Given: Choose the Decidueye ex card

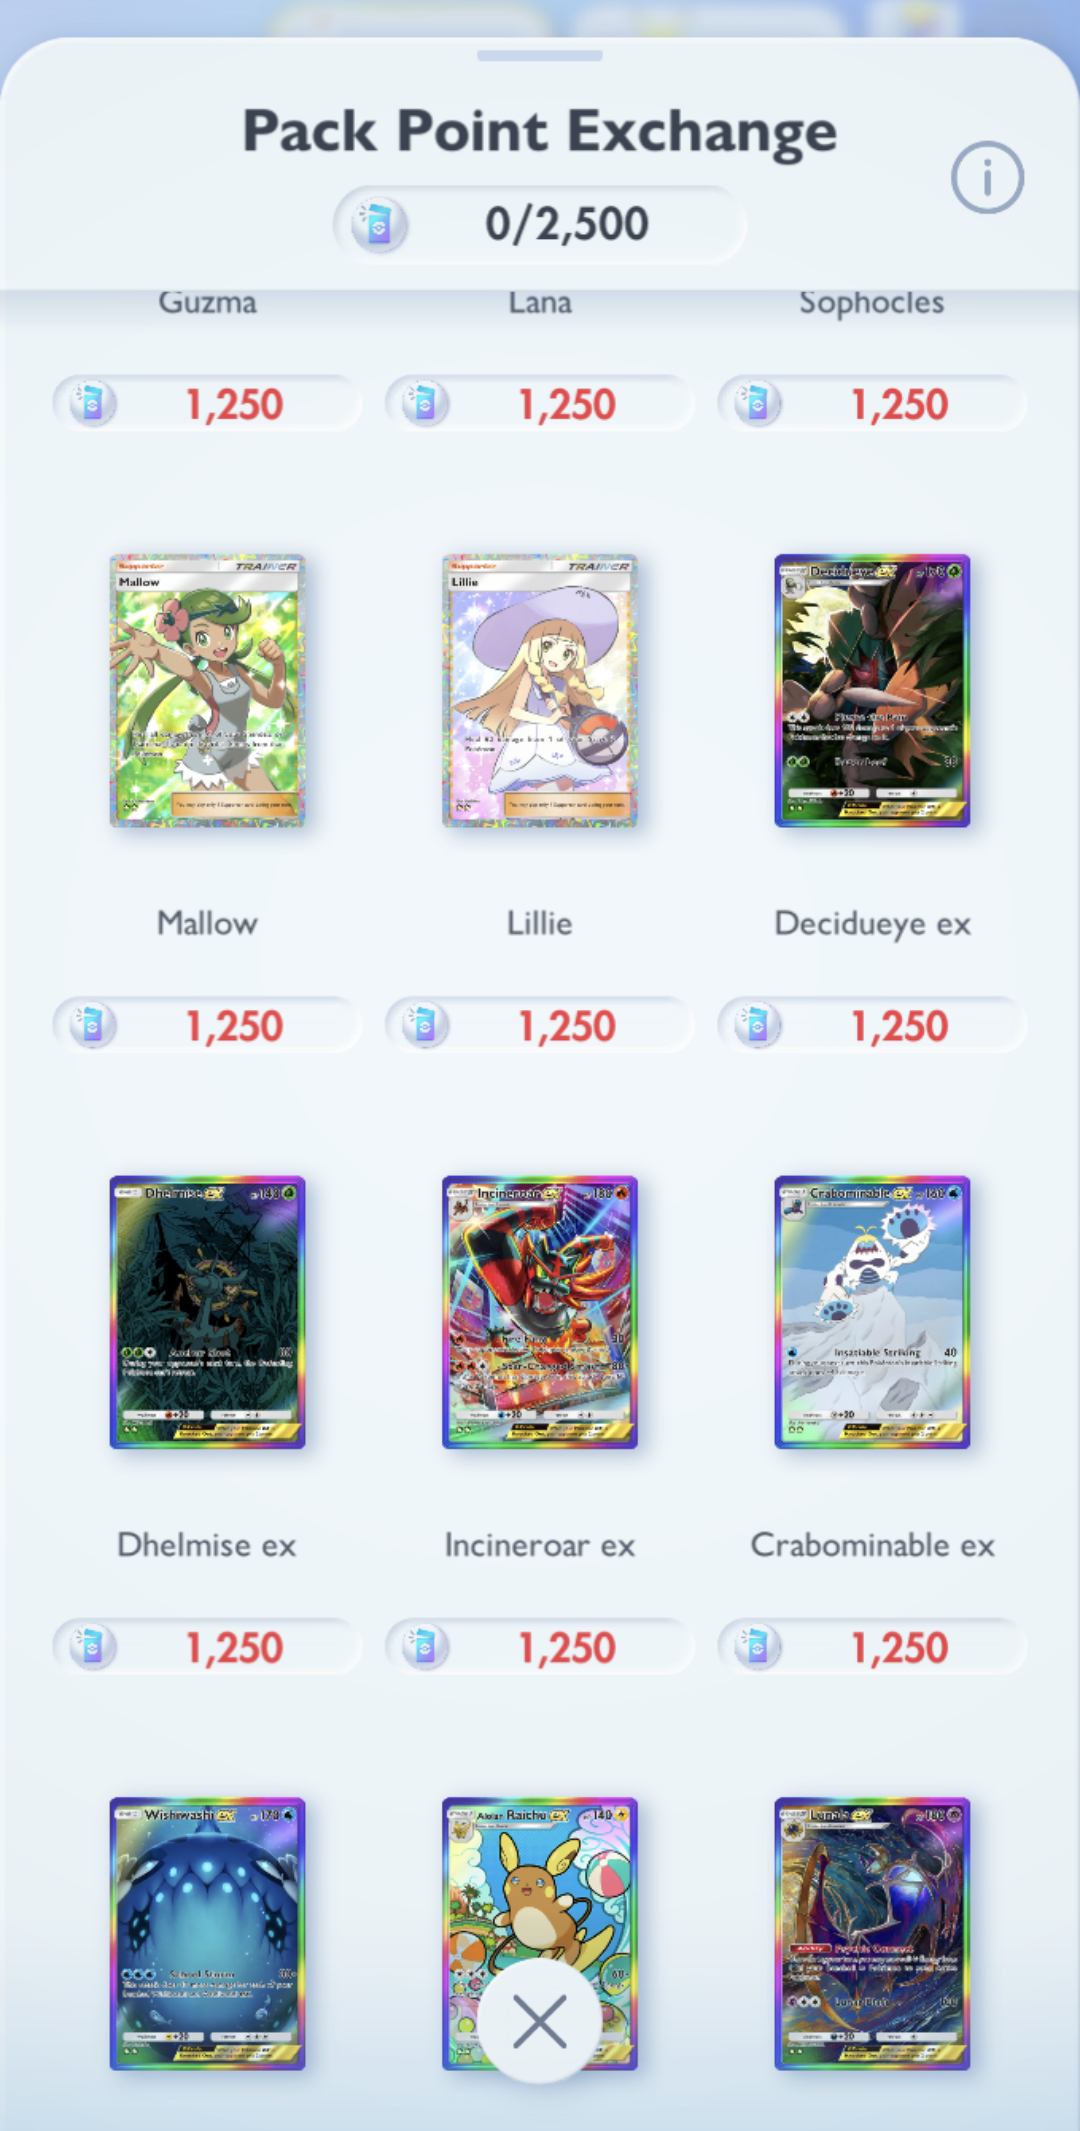Looking at the screenshot, I should pyautogui.click(x=872, y=691).
